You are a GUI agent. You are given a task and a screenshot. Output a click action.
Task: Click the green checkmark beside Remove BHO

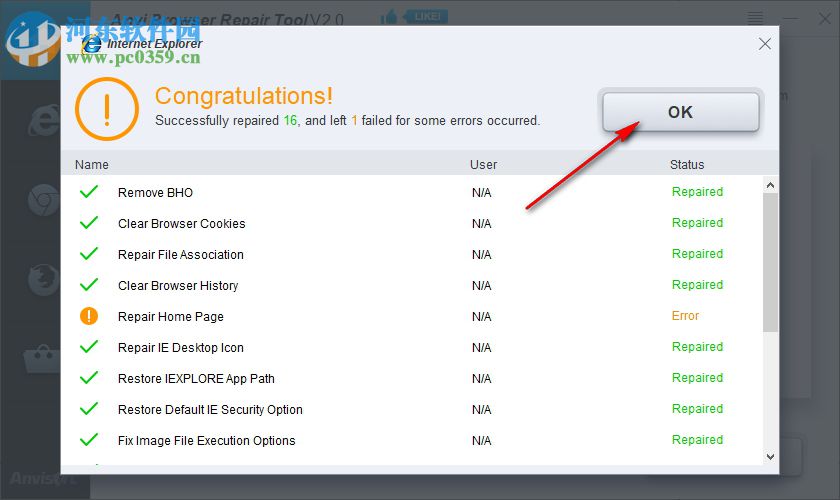(89, 191)
